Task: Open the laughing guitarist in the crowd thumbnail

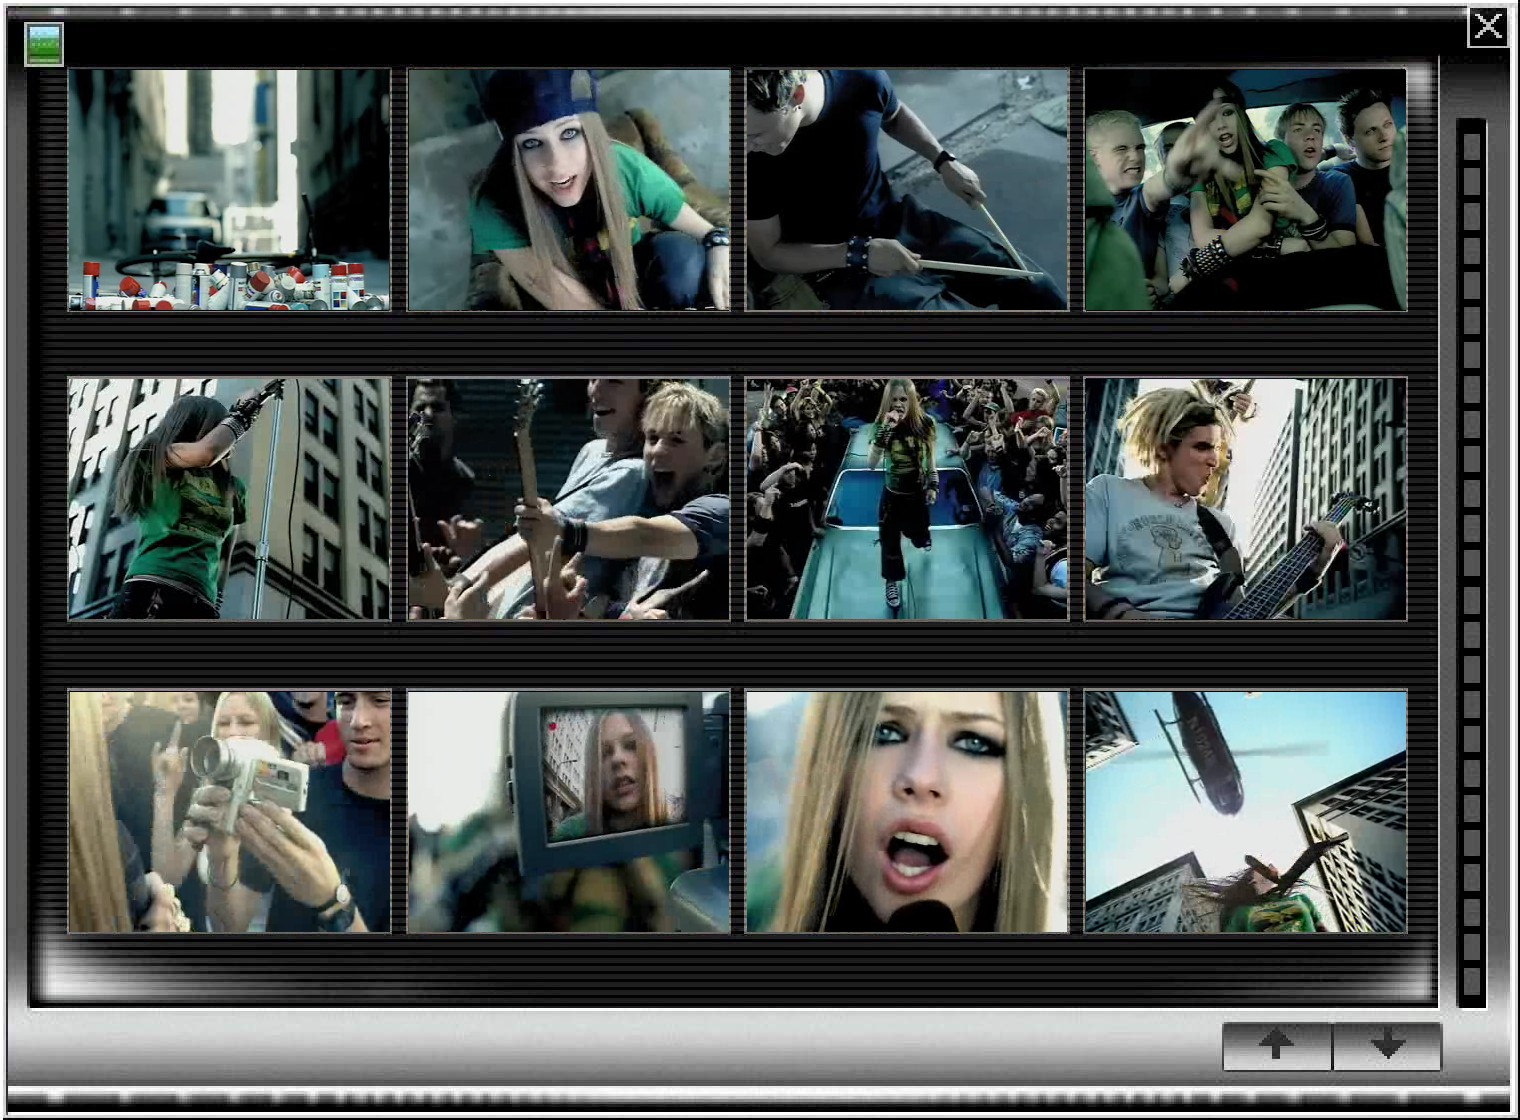Action: pyautogui.click(x=568, y=499)
